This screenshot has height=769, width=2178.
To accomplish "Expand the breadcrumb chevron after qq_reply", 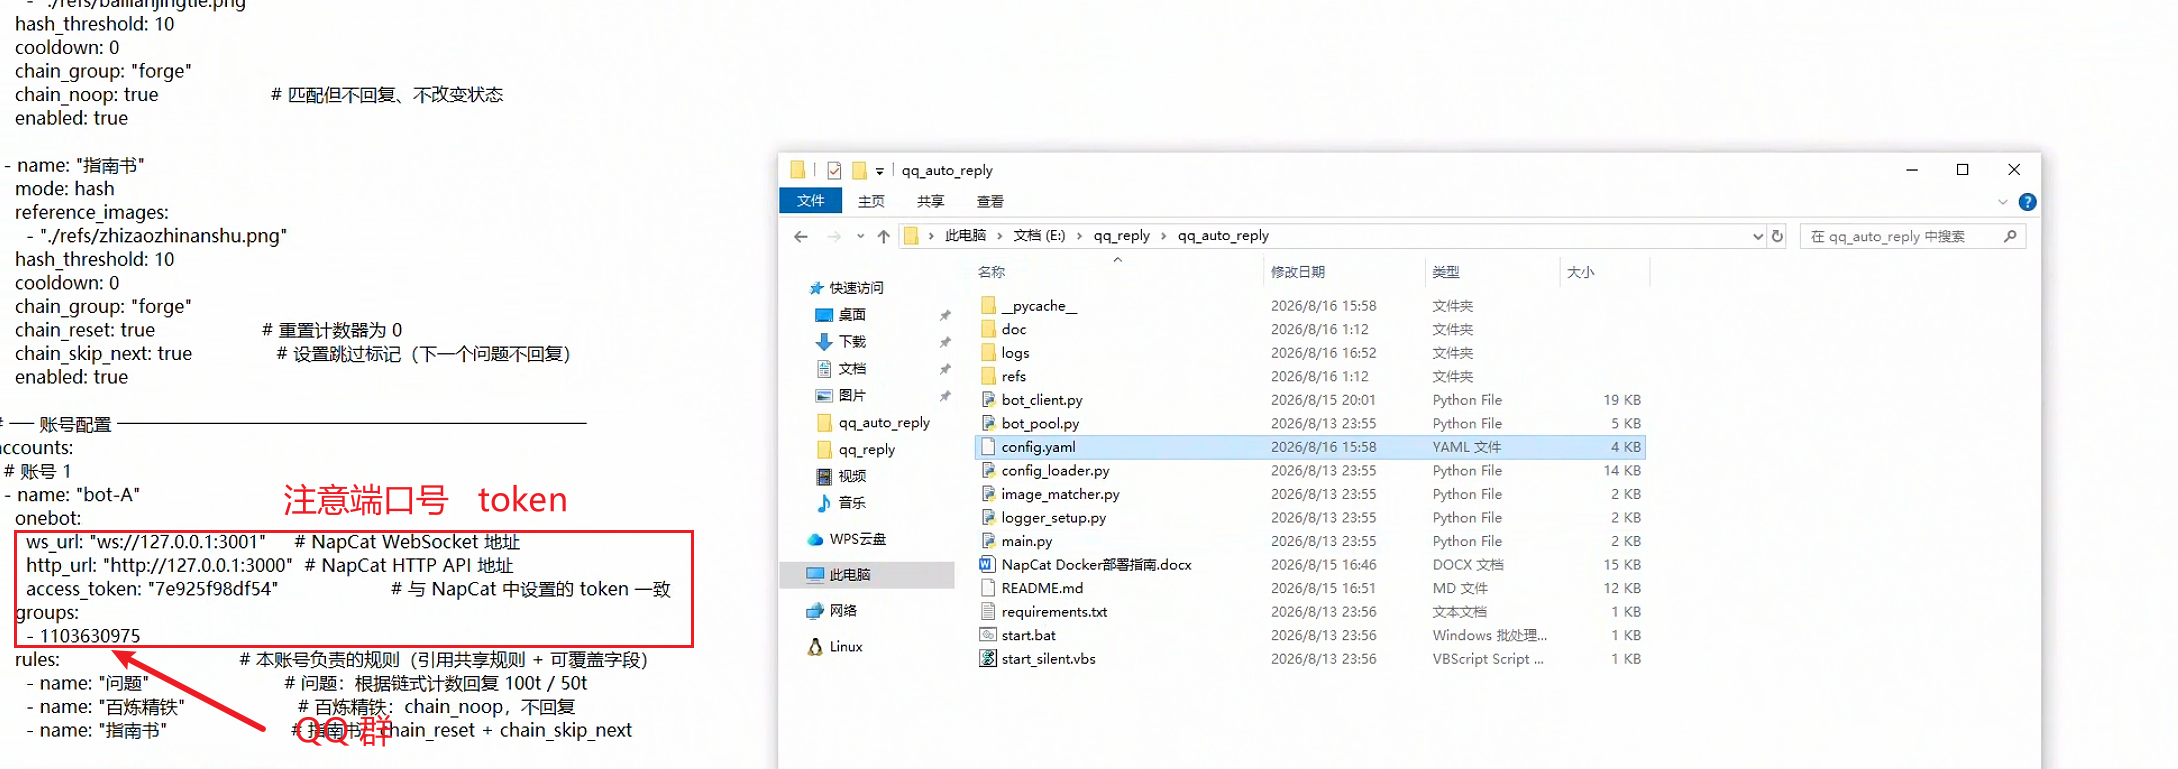I will (1163, 236).
